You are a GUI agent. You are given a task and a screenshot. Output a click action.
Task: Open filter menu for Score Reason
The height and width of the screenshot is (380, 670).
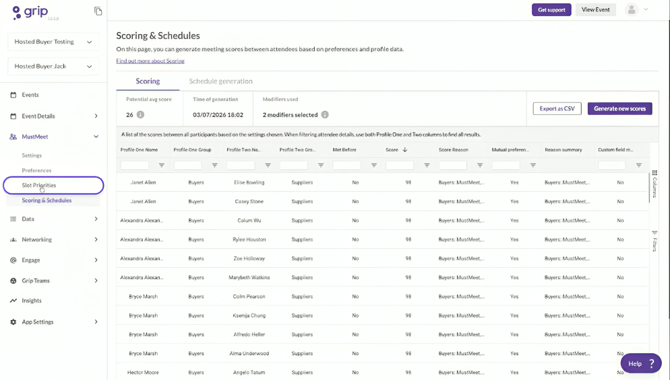pos(479,165)
